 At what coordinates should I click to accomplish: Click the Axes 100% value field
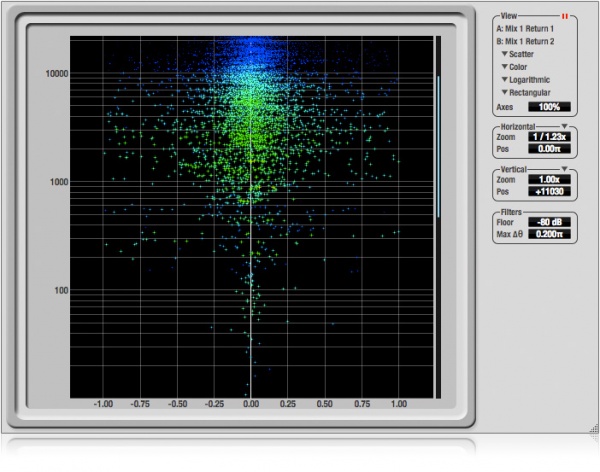pos(548,106)
